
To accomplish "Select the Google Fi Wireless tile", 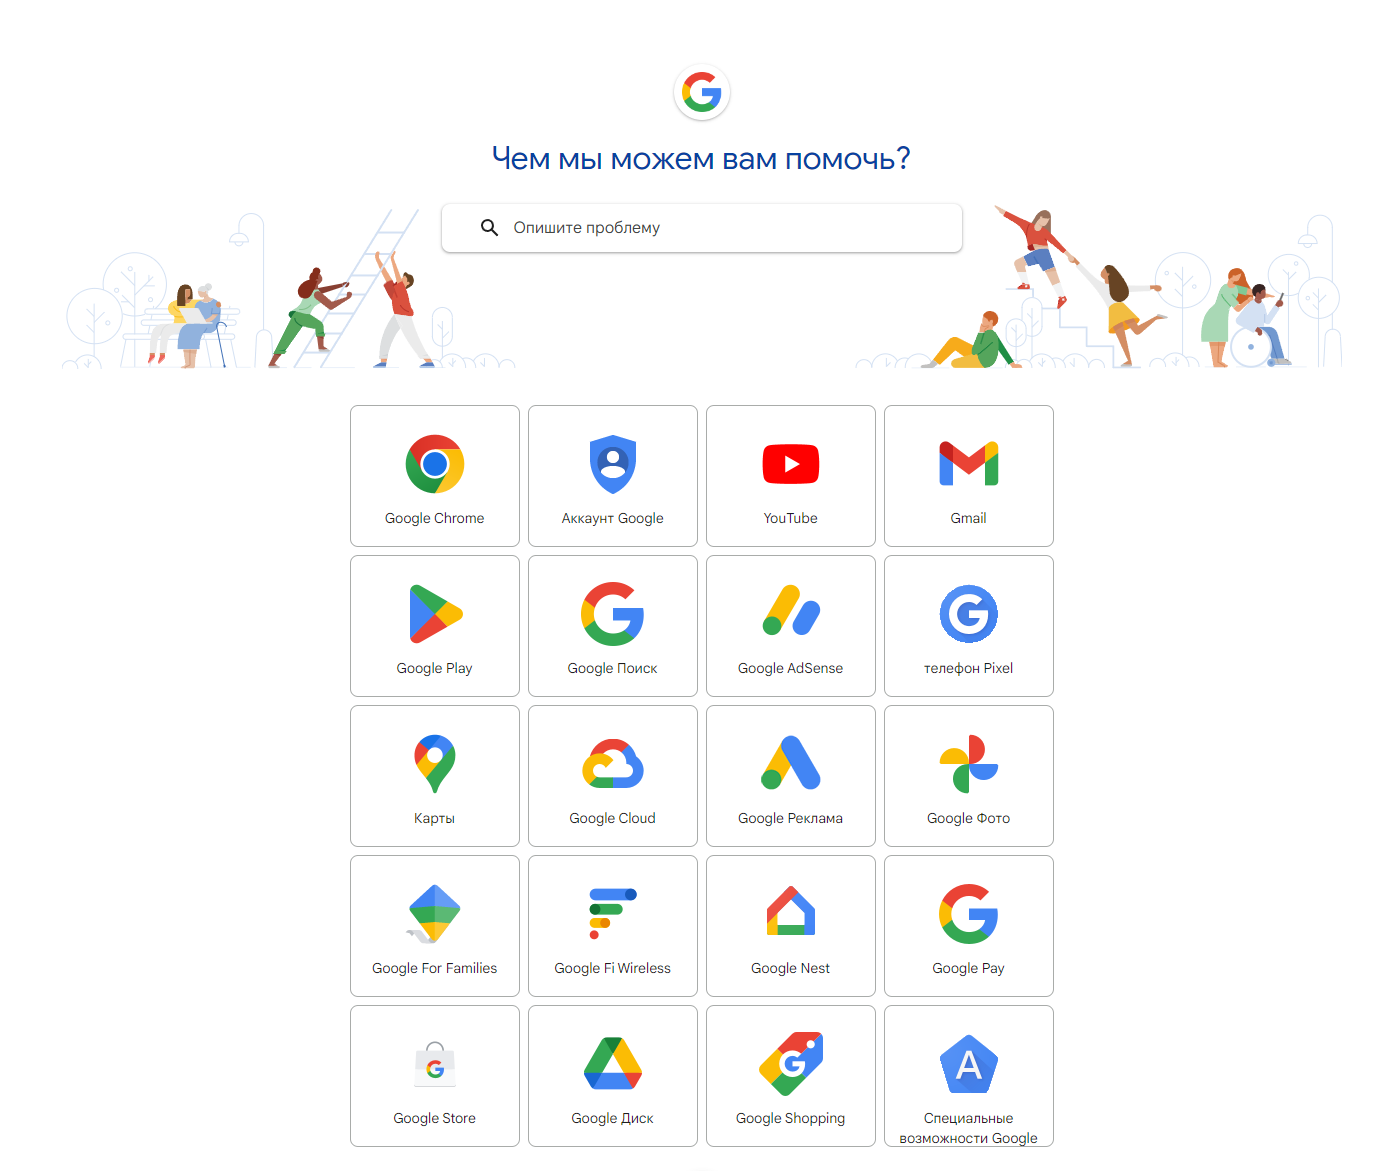I will [x=613, y=926].
